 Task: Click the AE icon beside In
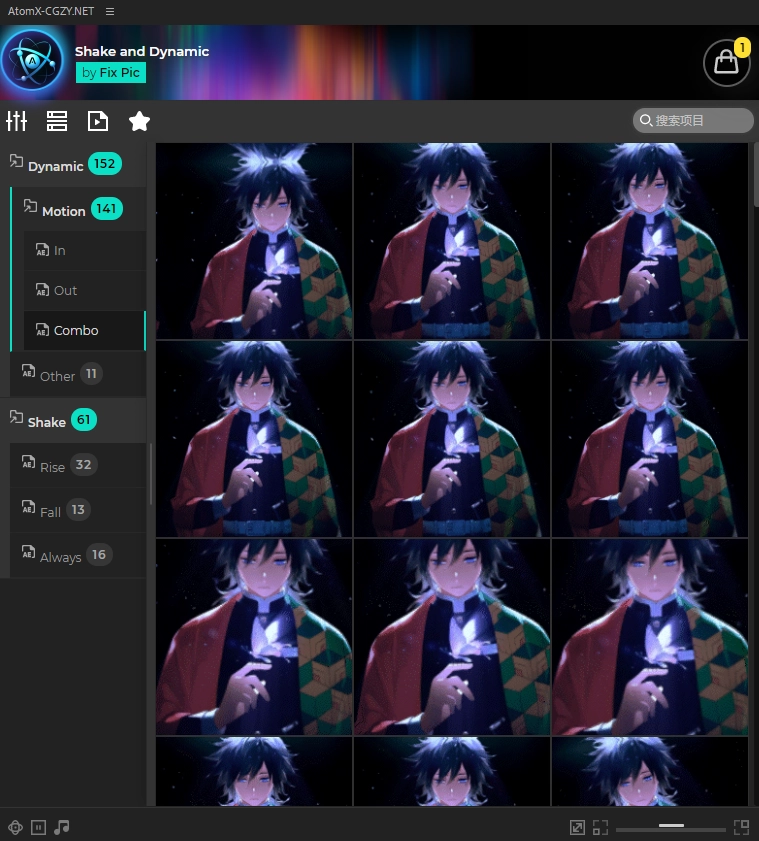42,249
